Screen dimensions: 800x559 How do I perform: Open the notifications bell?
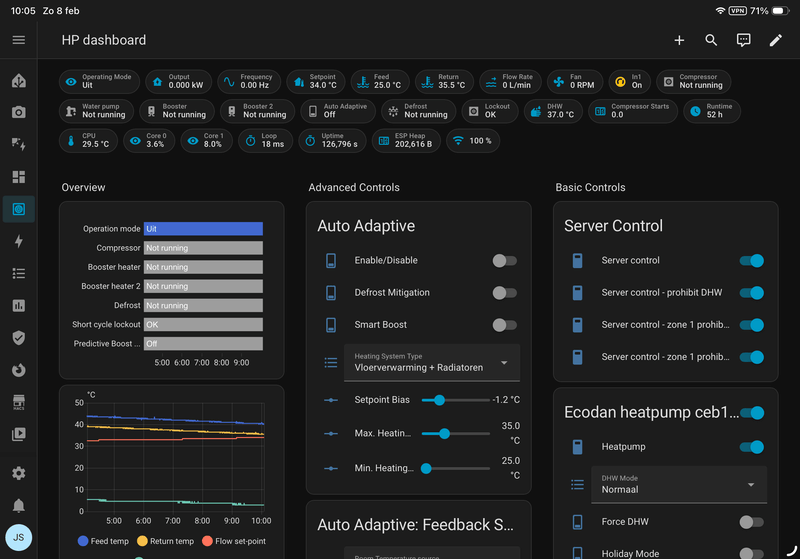pos(18,505)
